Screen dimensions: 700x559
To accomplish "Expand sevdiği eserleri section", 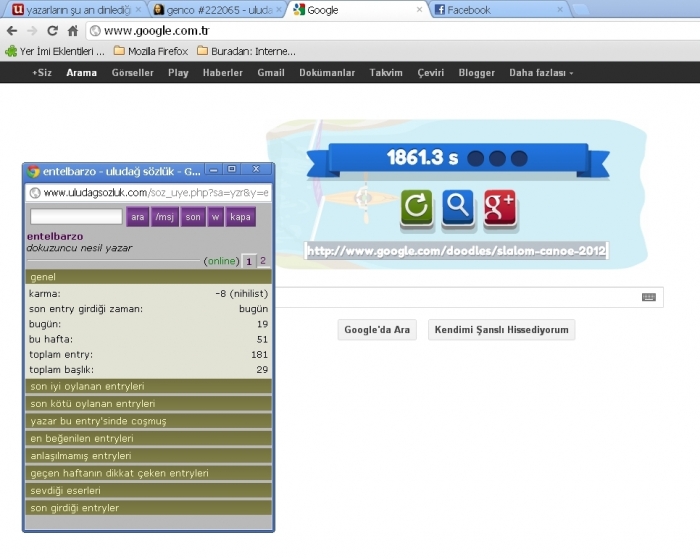I will pos(148,491).
